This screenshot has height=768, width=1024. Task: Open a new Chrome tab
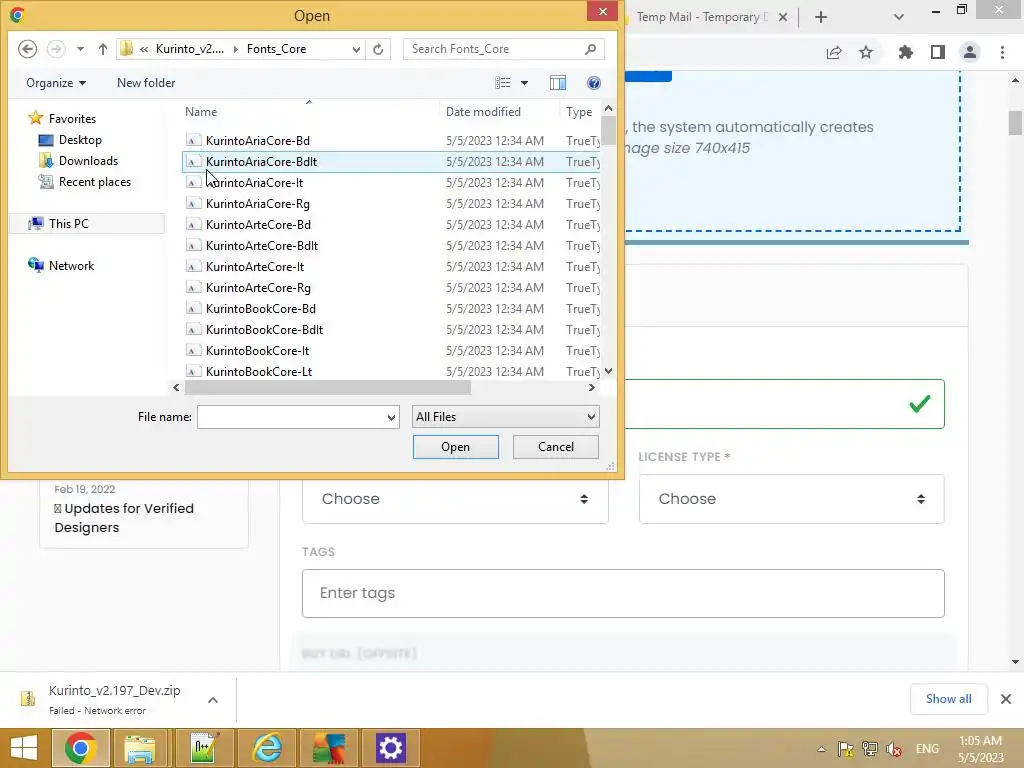[x=821, y=17]
